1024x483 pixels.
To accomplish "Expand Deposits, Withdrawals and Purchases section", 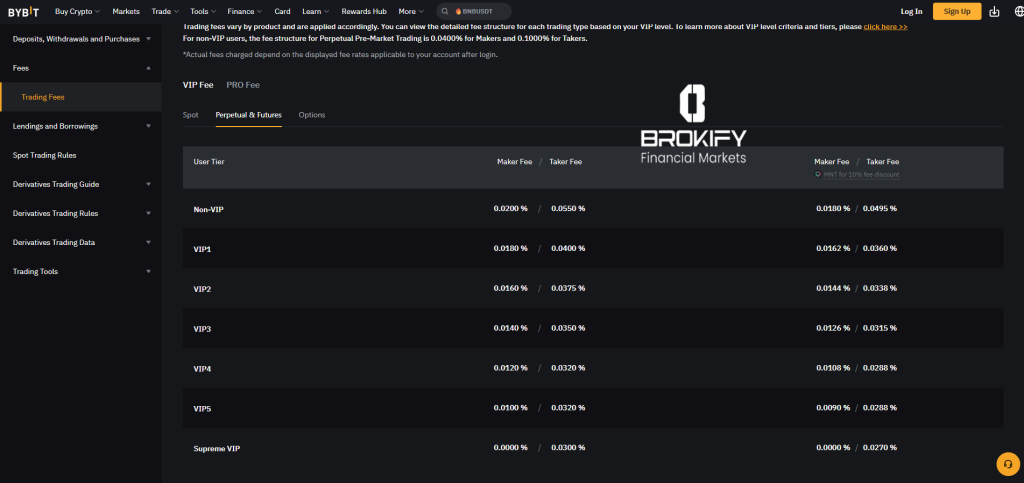I will tap(148, 39).
